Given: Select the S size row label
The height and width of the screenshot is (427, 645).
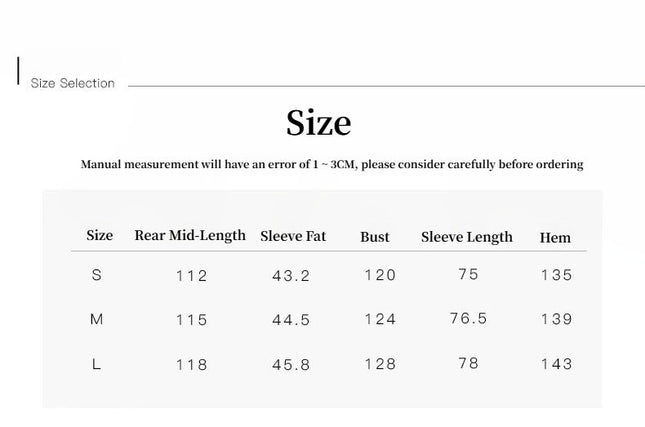Looking at the screenshot, I should pyautogui.click(x=97, y=275).
